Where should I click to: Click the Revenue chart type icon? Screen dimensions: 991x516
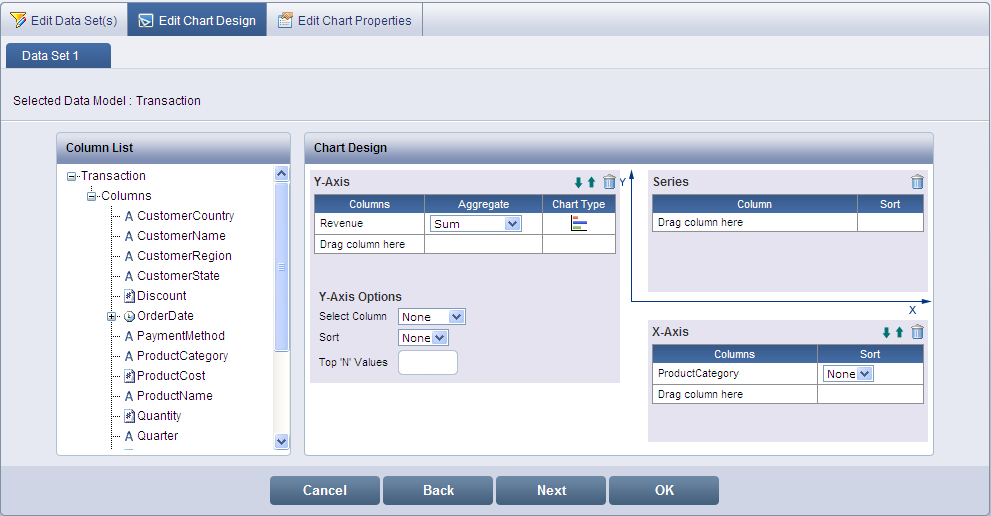tap(579, 224)
